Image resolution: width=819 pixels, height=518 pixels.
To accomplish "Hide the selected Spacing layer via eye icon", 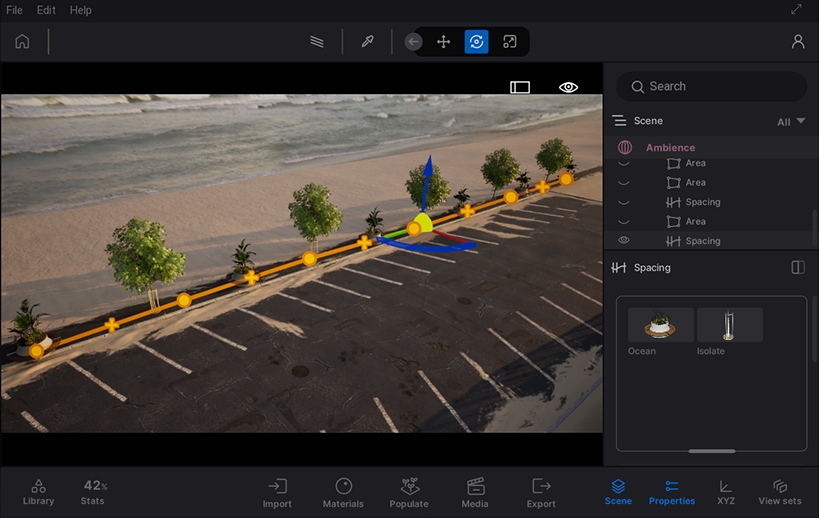I will pos(624,241).
